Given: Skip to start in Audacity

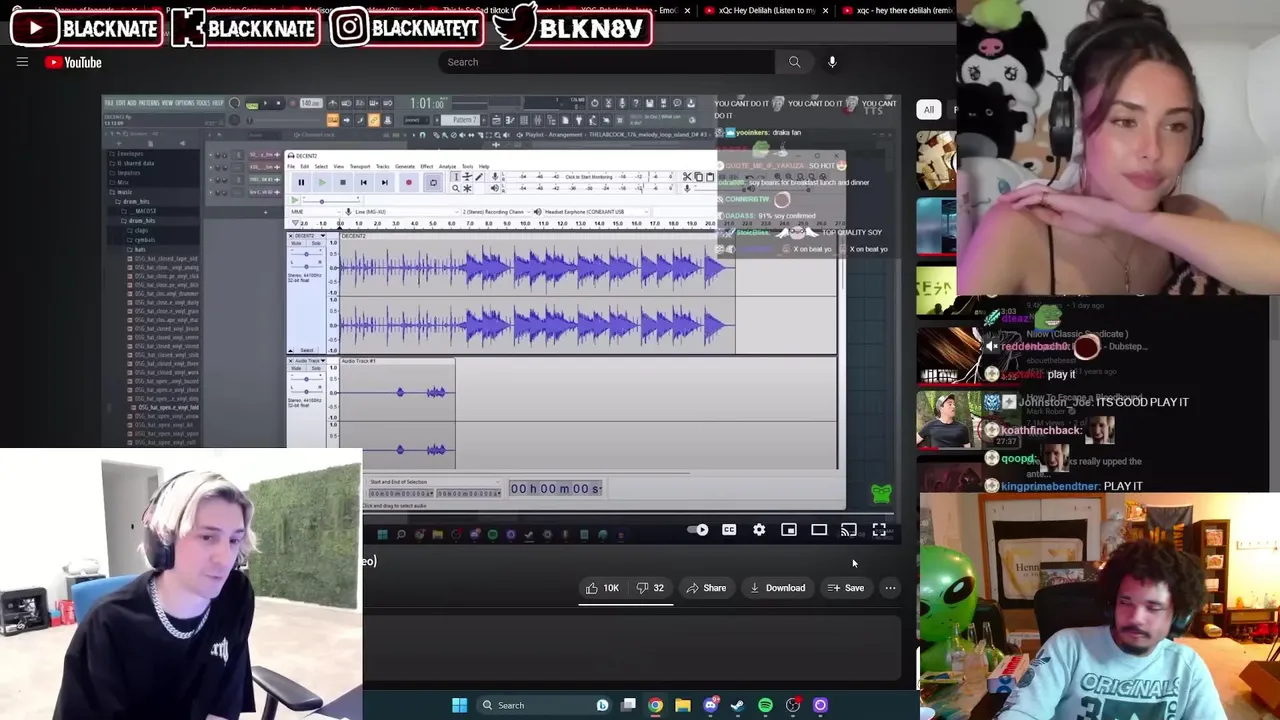Looking at the screenshot, I should (x=364, y=182).
